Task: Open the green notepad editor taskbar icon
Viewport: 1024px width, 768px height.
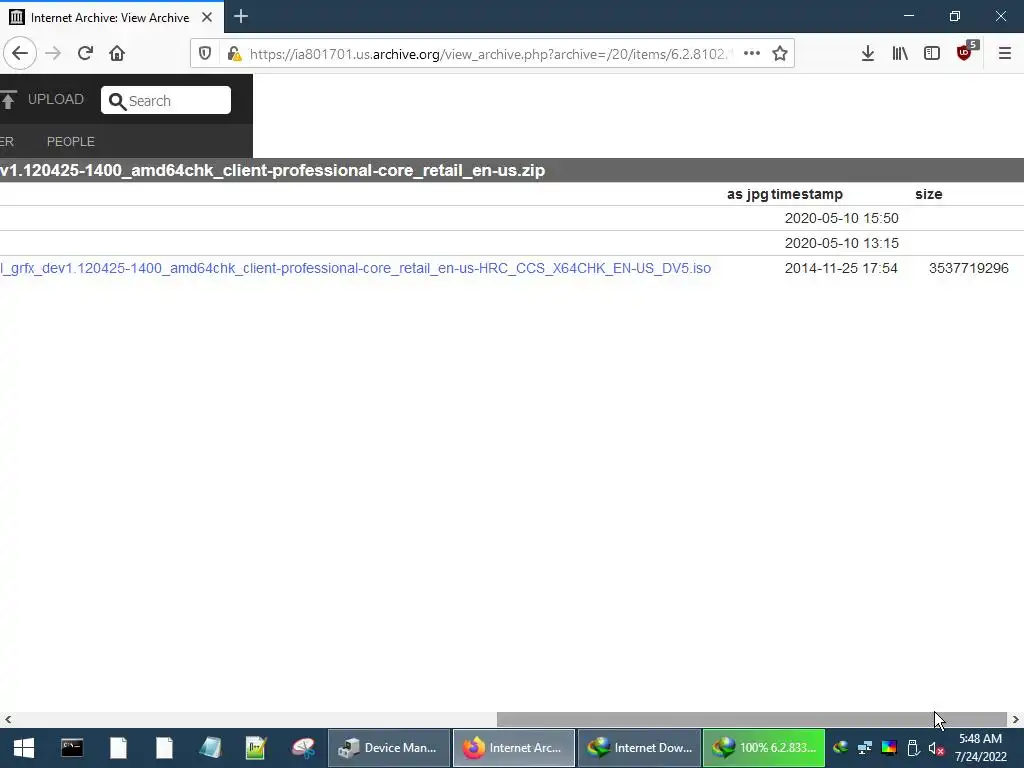Action: click(x=257, y=748)
